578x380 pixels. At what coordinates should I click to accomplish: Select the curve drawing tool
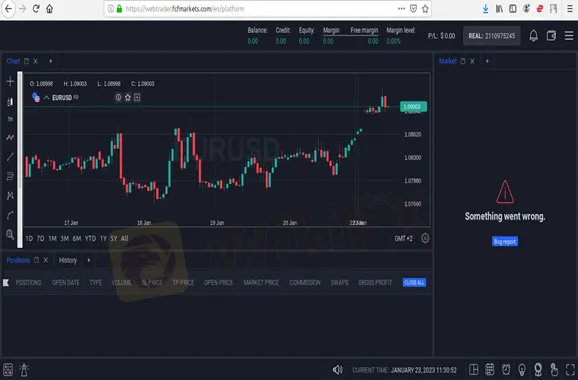(10, 215)
